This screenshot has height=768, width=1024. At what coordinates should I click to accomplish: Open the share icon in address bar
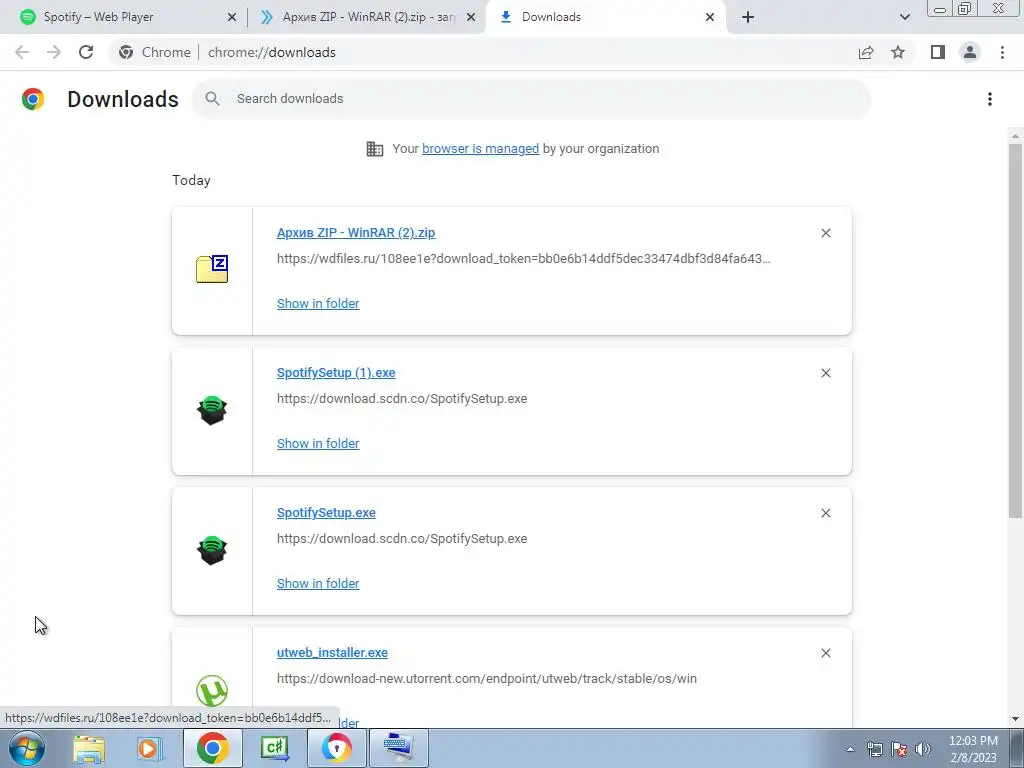point(866,52)
